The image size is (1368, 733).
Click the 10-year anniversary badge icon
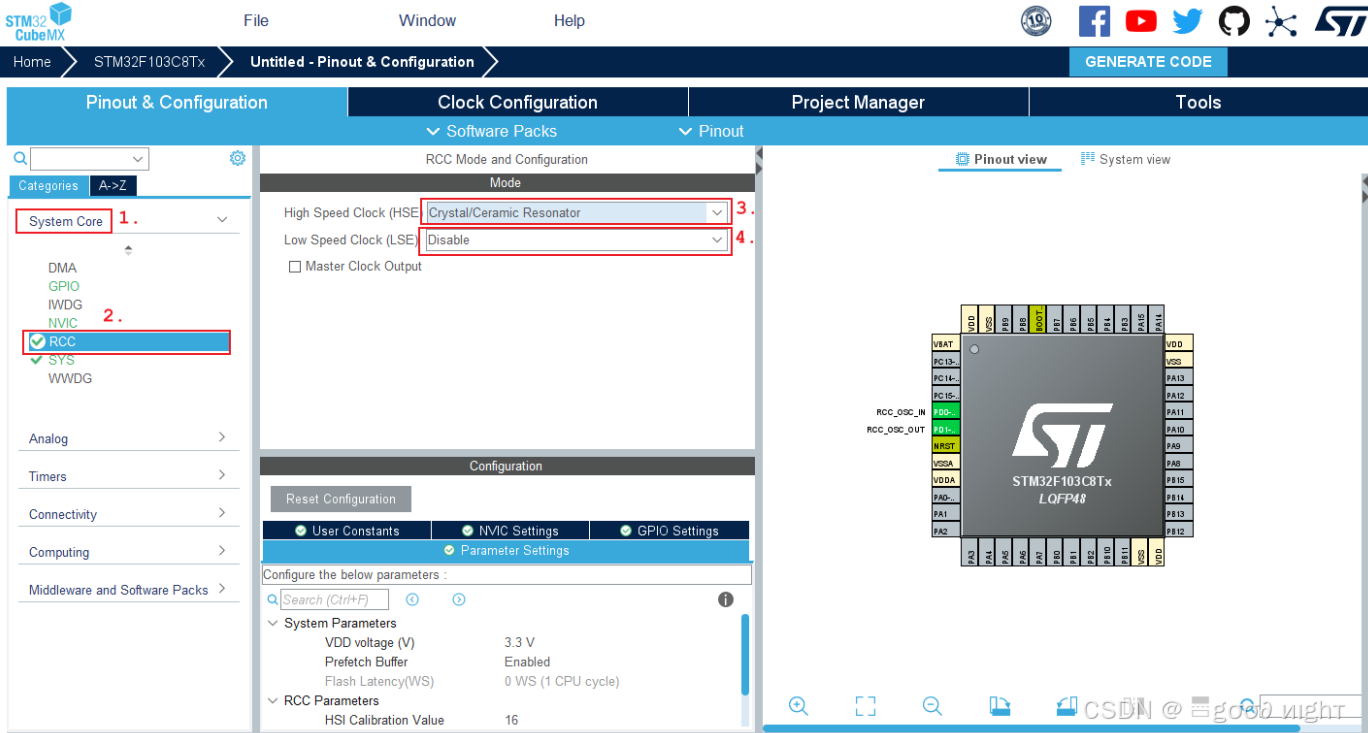coord(1036,21)
